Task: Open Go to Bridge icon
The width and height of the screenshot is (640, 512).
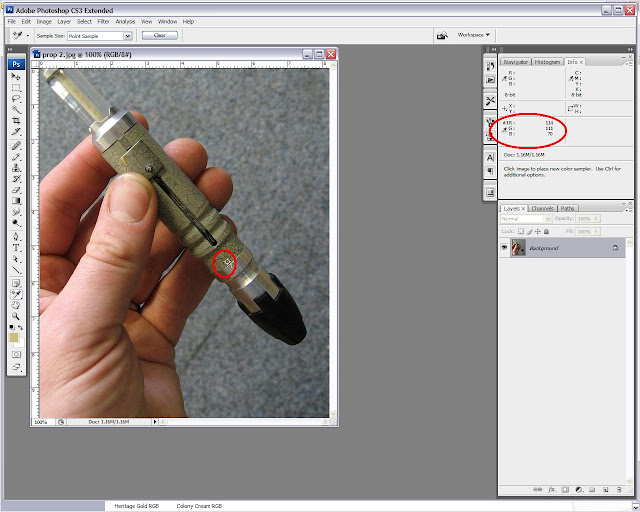Action: point(442,36)
